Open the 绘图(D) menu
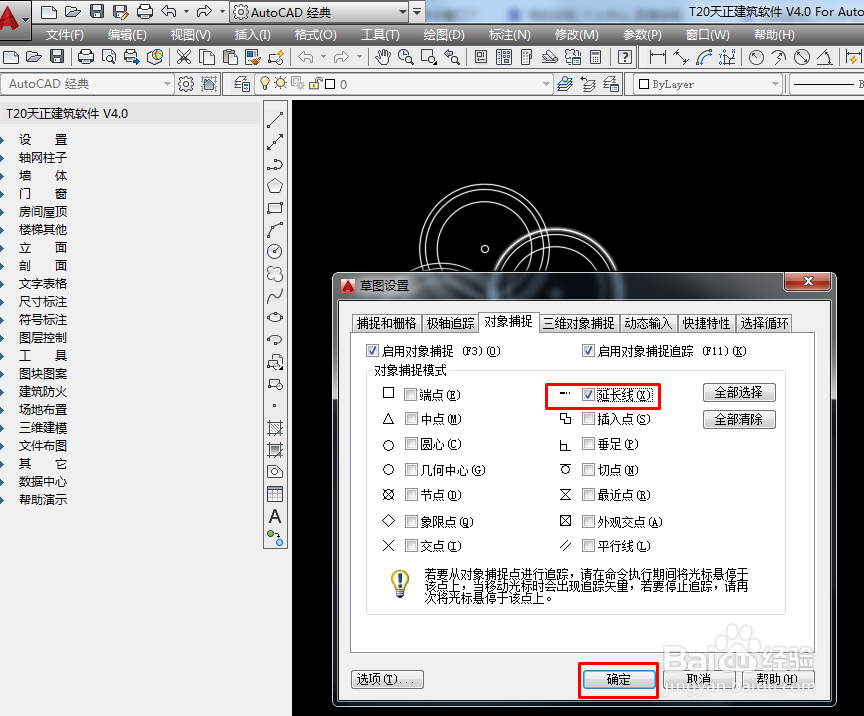 pyautogui.click(x=444, y=35)
